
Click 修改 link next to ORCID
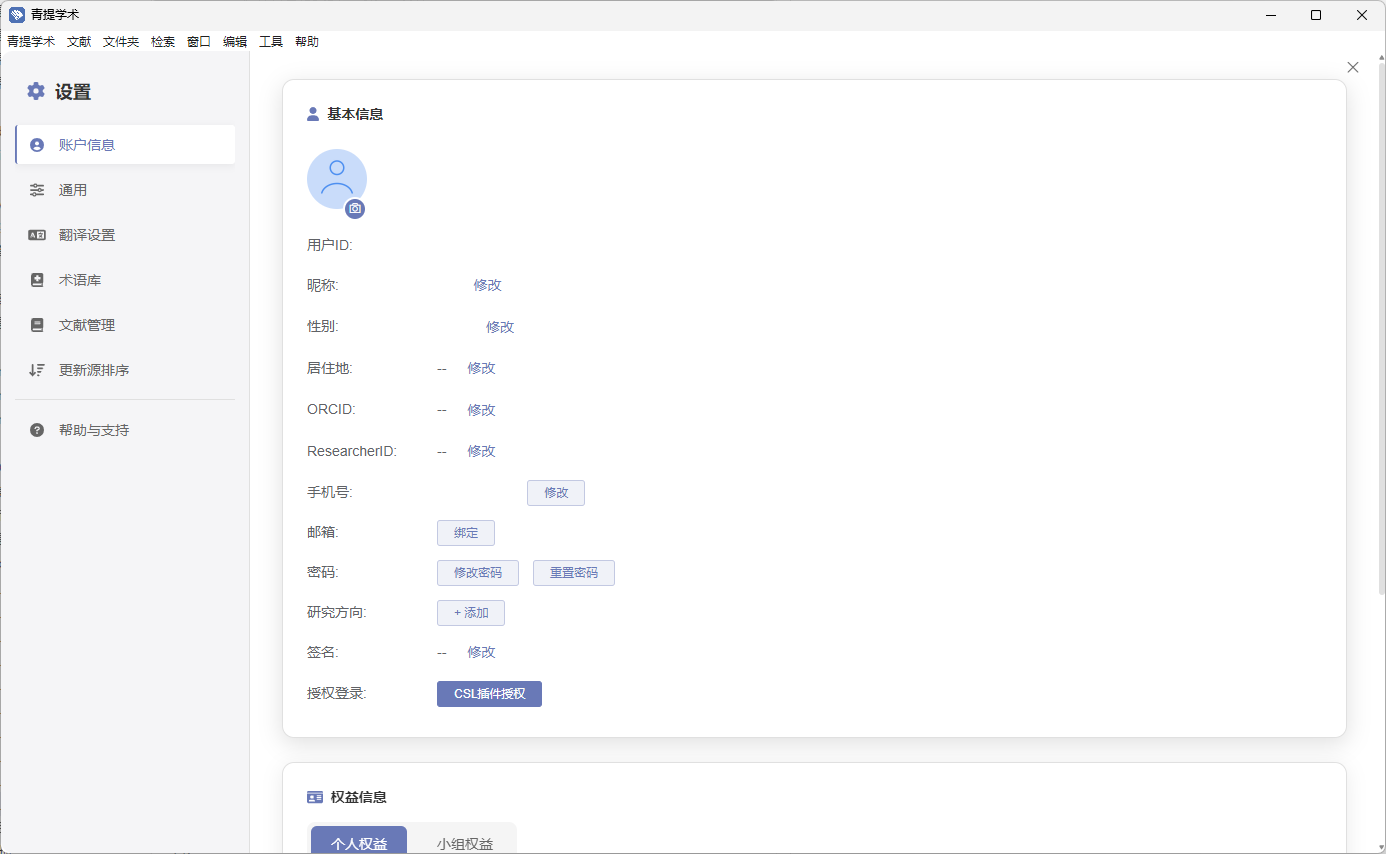coord(481,410)
